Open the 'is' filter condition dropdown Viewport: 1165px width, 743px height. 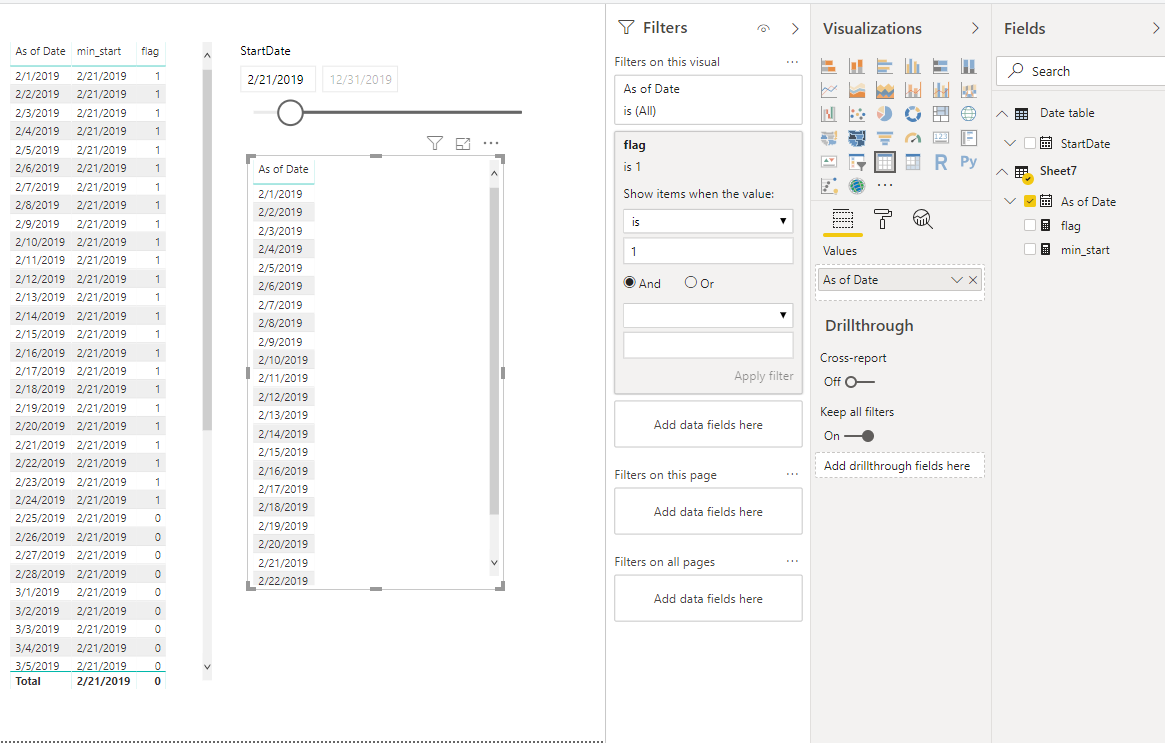coord(708,221)
